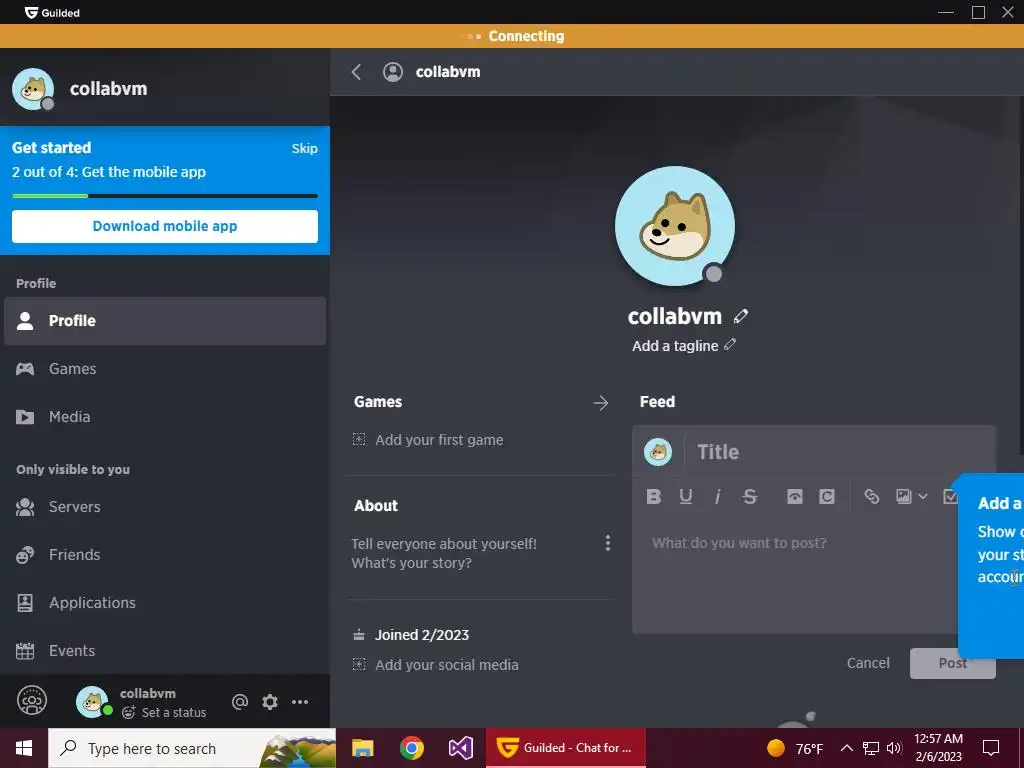This screenshot has height=768, width=1024.
Task: Apply strikethrough formatting in feed editor
Action: tap(750, 497)
